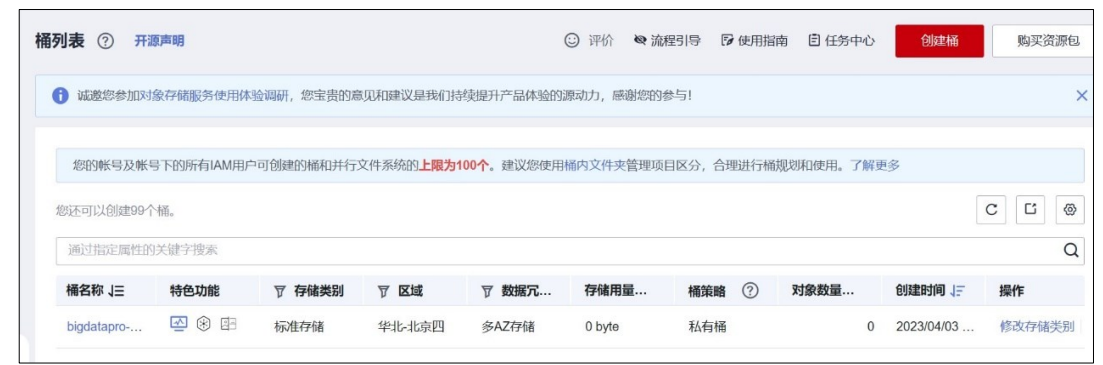Click the 特色功能 column header
The image size is (1103, 365).
(x=195, y=290)
